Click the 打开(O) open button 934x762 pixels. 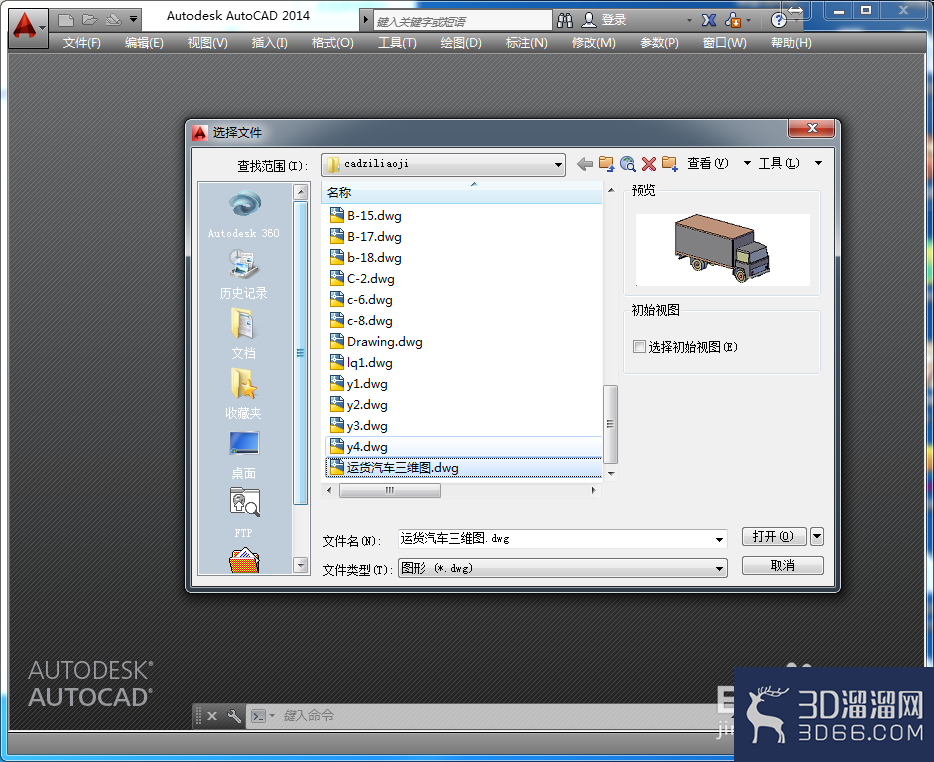[774, 536]
